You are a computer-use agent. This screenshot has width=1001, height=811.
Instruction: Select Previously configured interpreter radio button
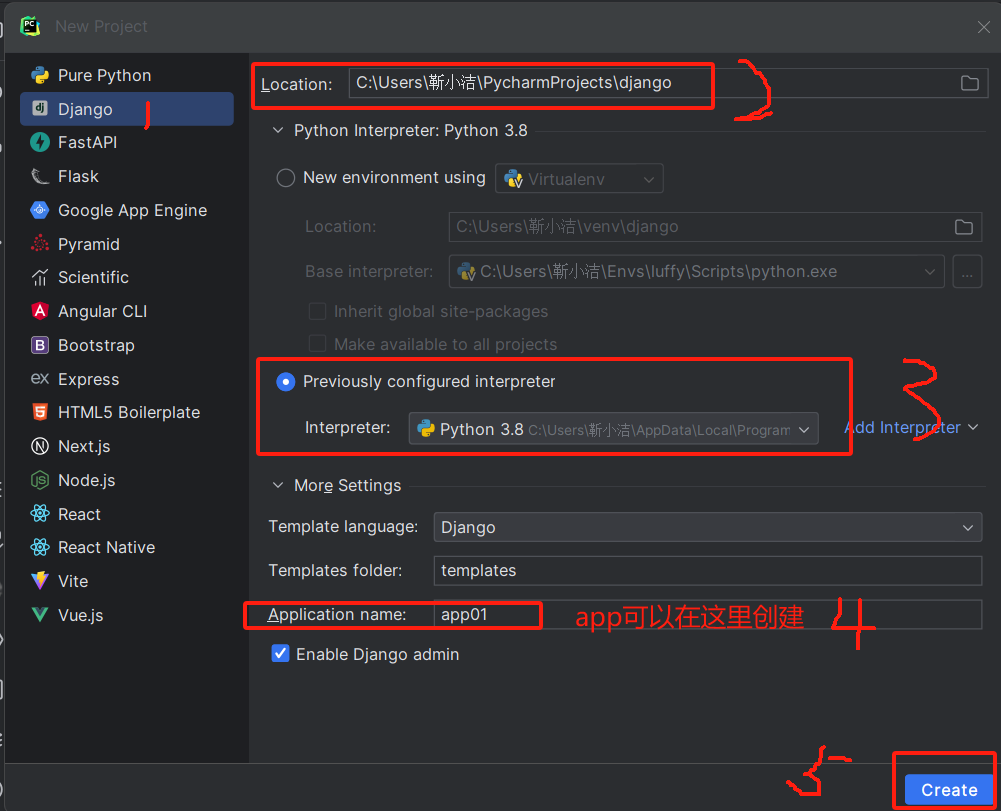285,382
